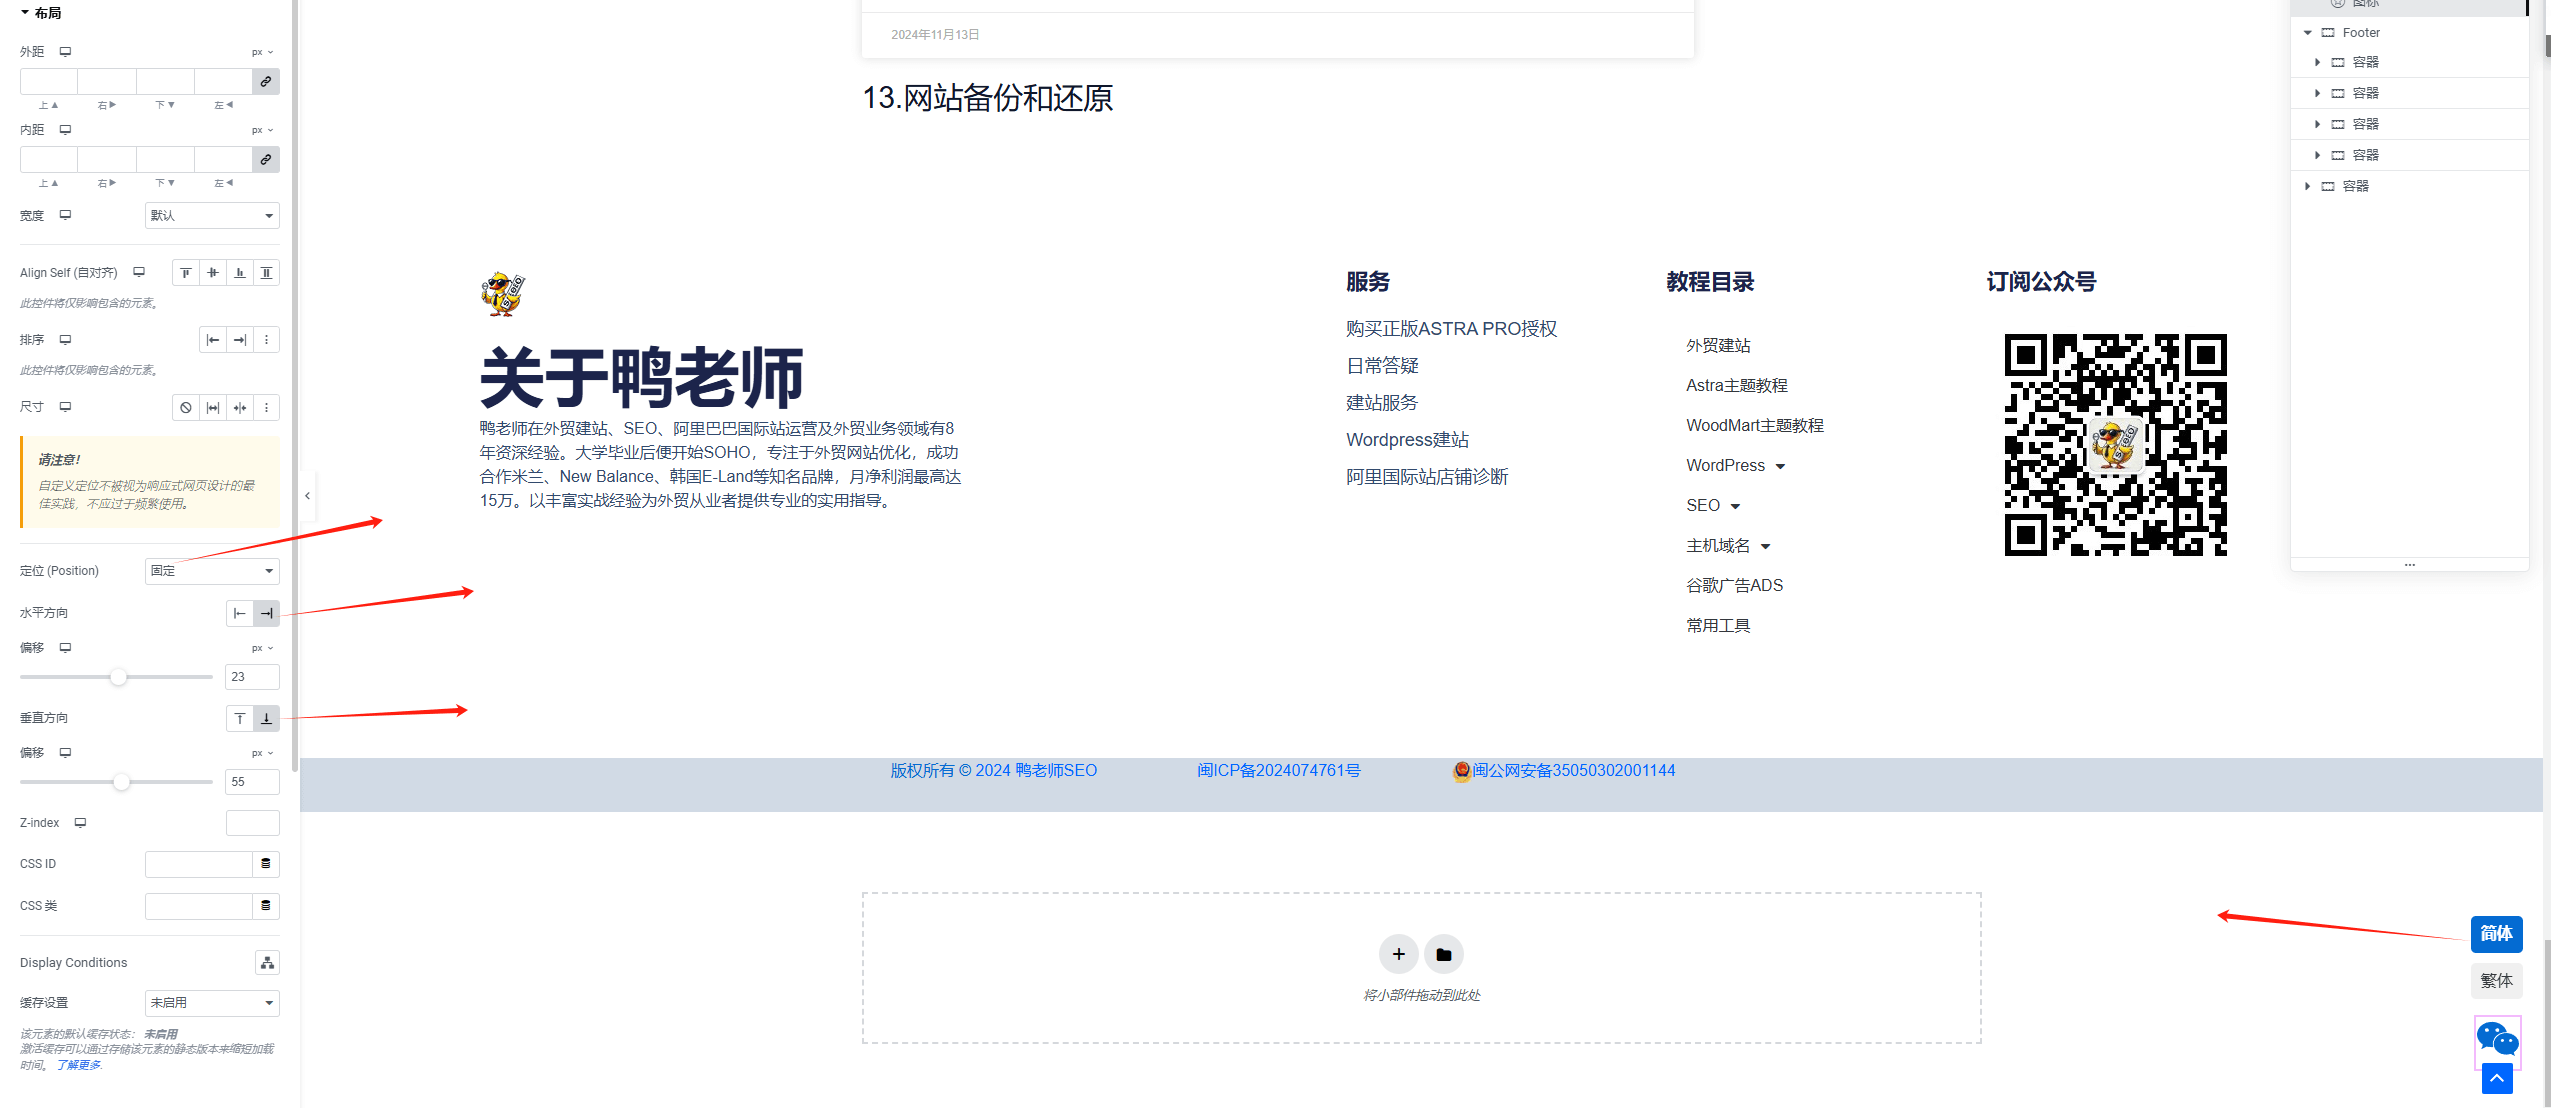Open the responsive device icon next to 尺寸
The image size is (2551, 1108).
[65, 407]
